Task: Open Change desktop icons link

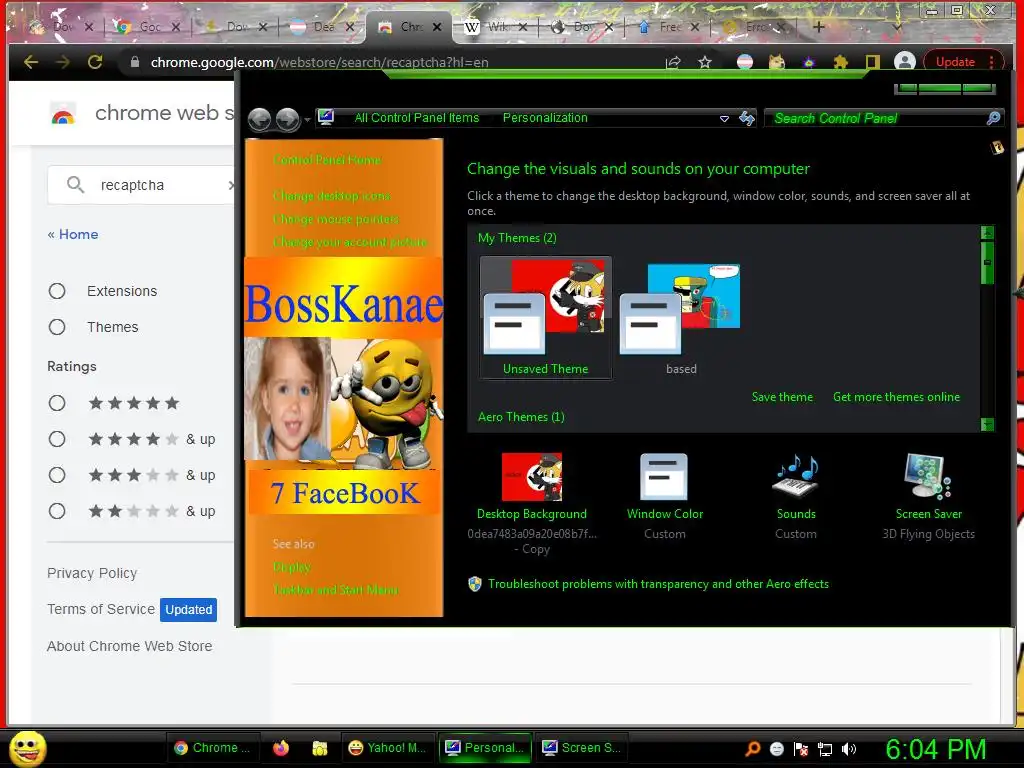Action: pyautogui.click(x=332, y=196)
